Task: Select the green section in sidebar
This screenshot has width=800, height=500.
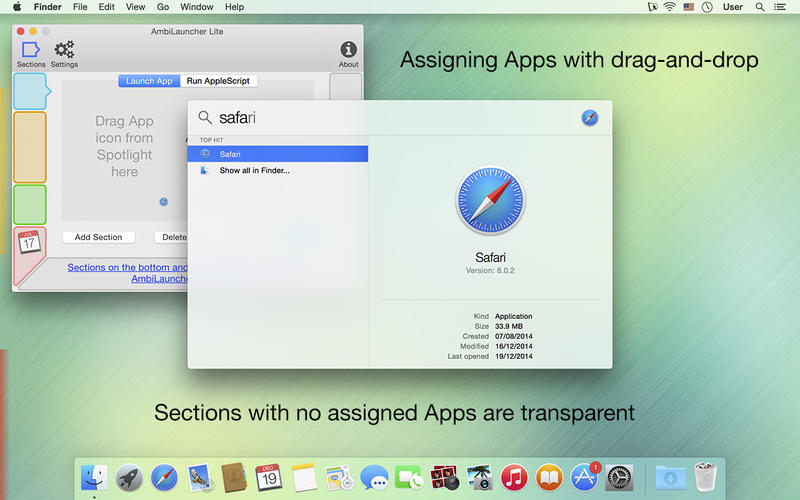Action: (x=30, y=205)
